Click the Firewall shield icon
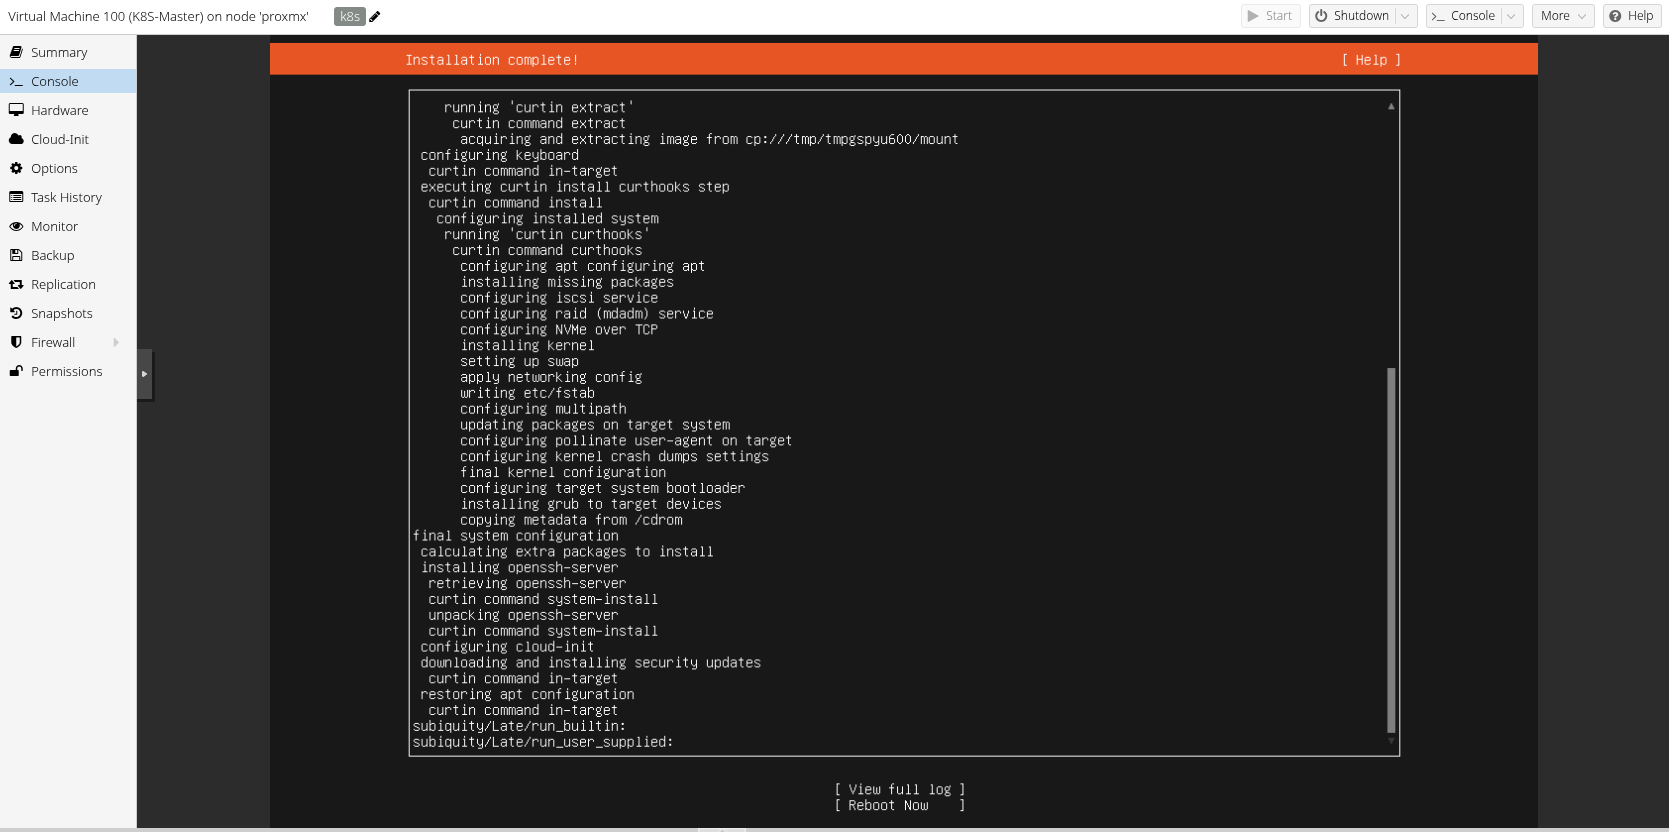Screen dimensions: 1669x832 click(x=16, y=342)
